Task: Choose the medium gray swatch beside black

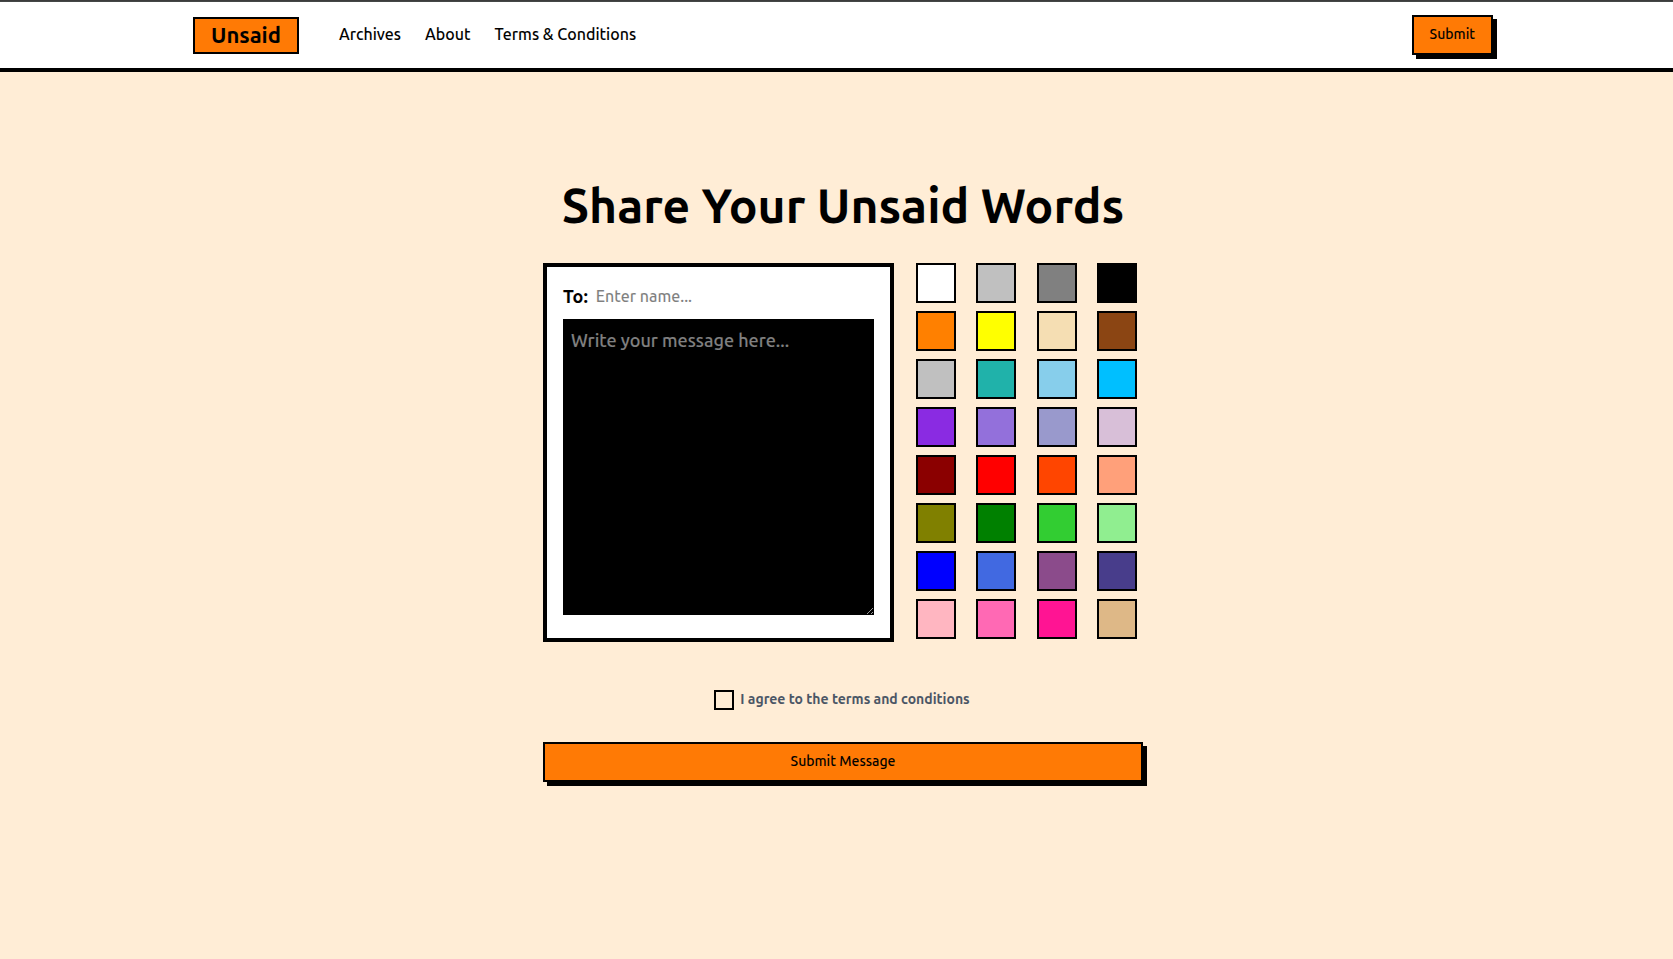Action: (x=1057, y=283)
